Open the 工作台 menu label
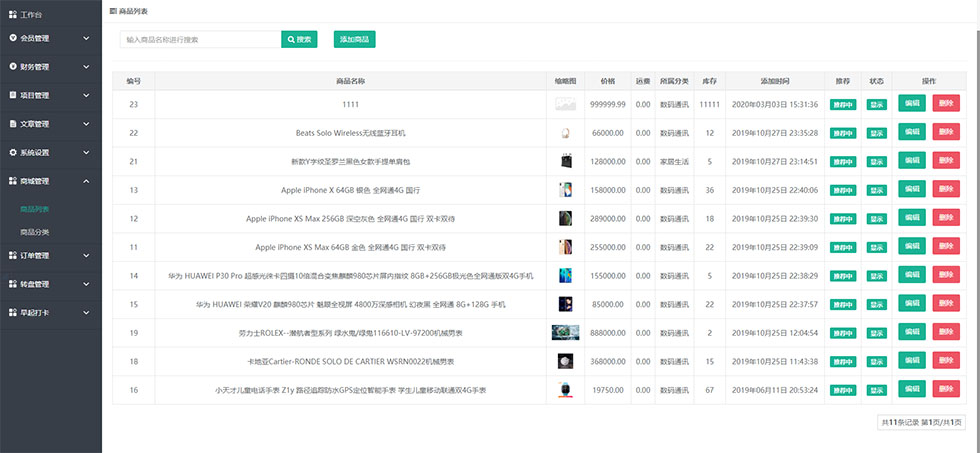The height and width of the screenshot is (453, 980). click(x=31, y=14)
